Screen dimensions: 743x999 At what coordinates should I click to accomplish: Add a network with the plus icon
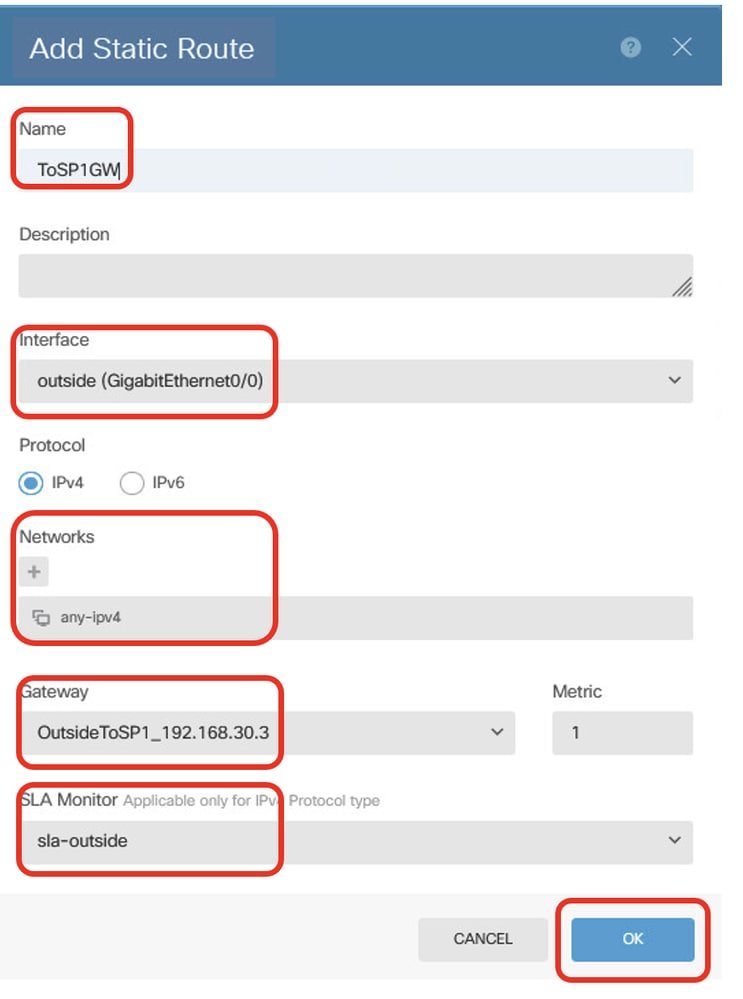pos(34,571)
